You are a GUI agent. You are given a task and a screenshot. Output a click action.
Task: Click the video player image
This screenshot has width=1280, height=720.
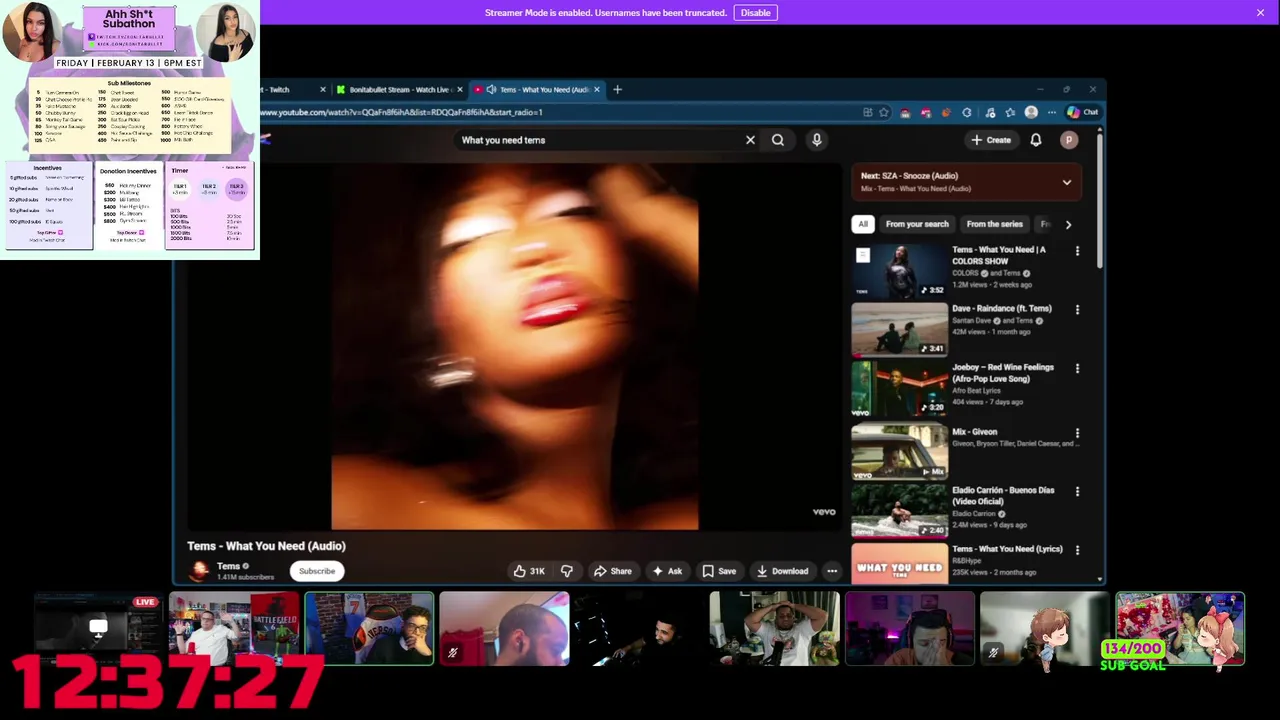515,347
